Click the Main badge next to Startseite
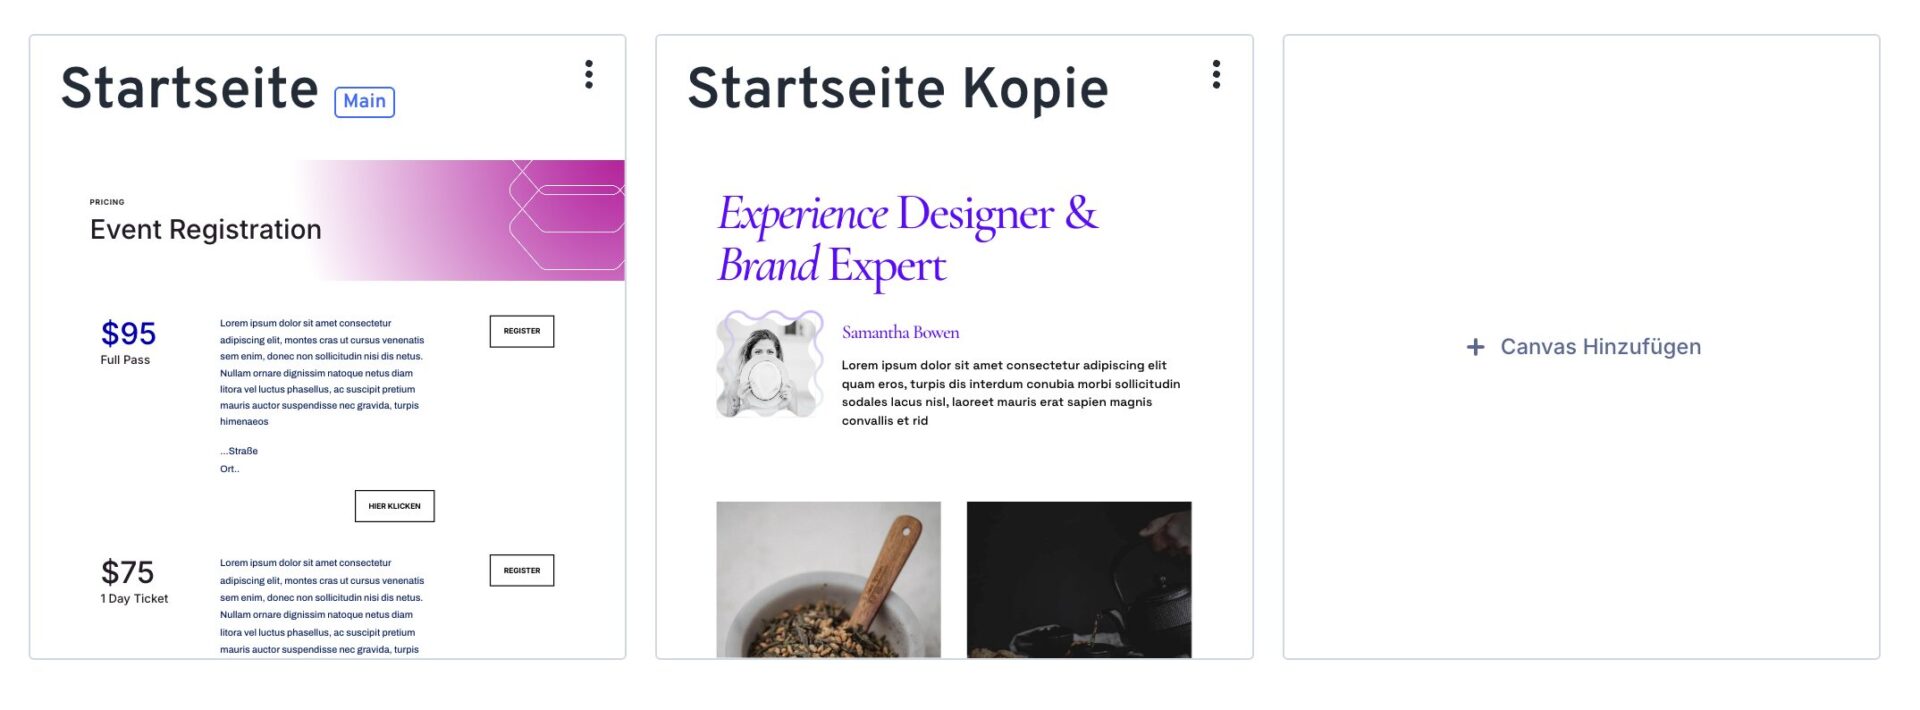The image size is (1920, 710). [x=364, y=101]
